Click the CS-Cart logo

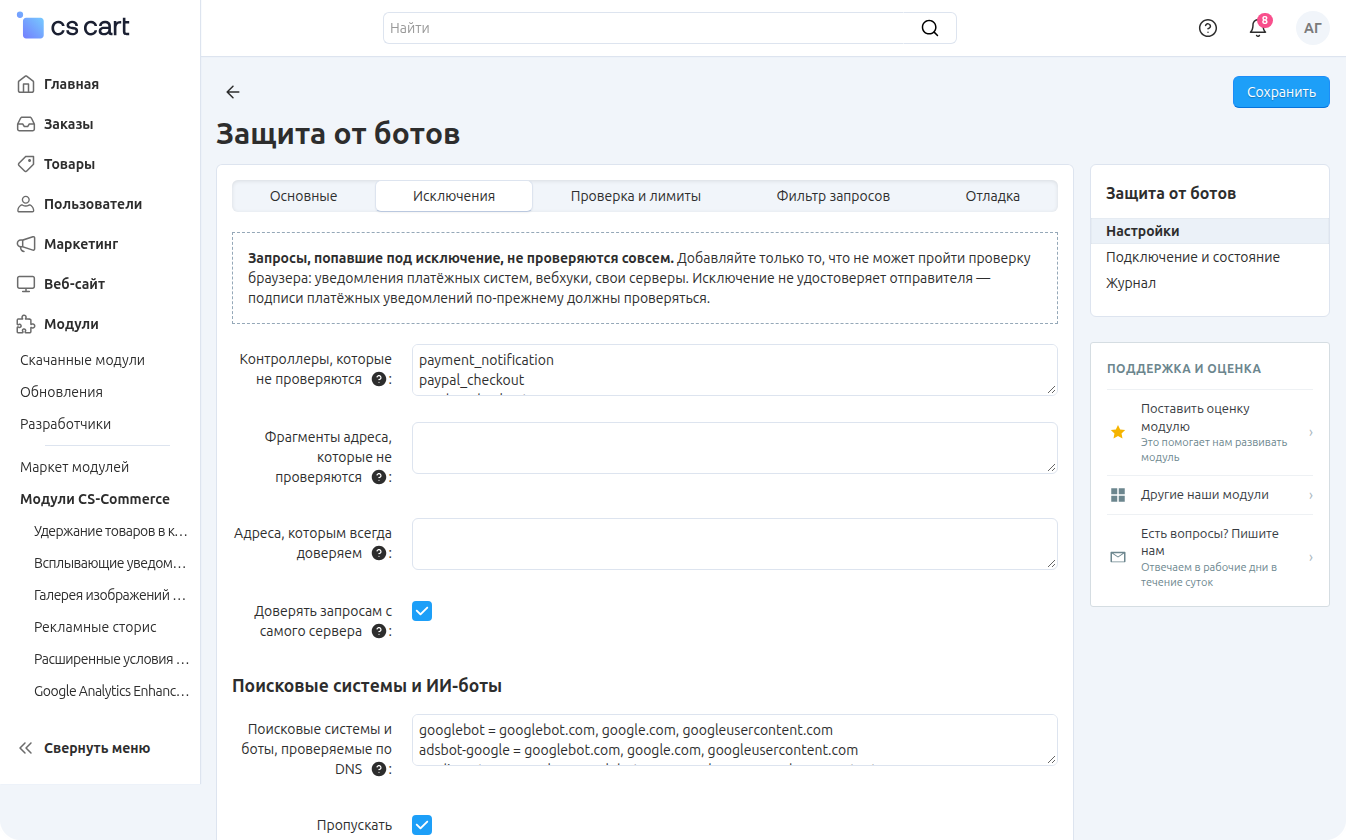[x=74, y=27]
